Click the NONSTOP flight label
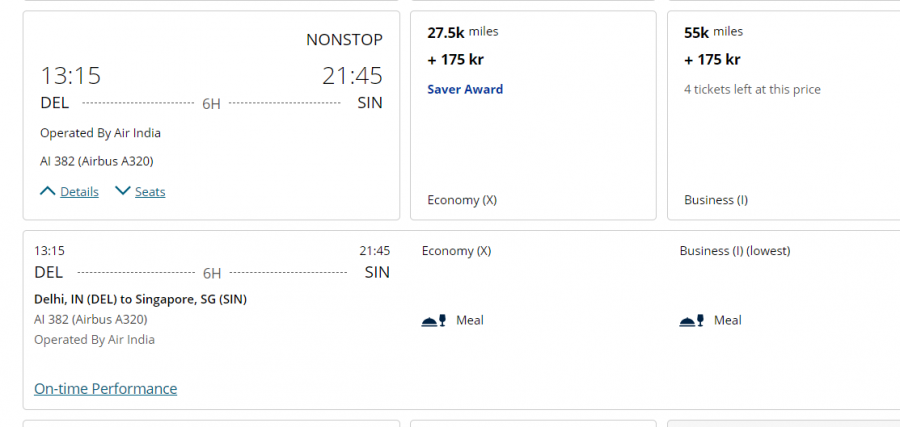This screenshot has height=427, width=900. pos(344,40)
